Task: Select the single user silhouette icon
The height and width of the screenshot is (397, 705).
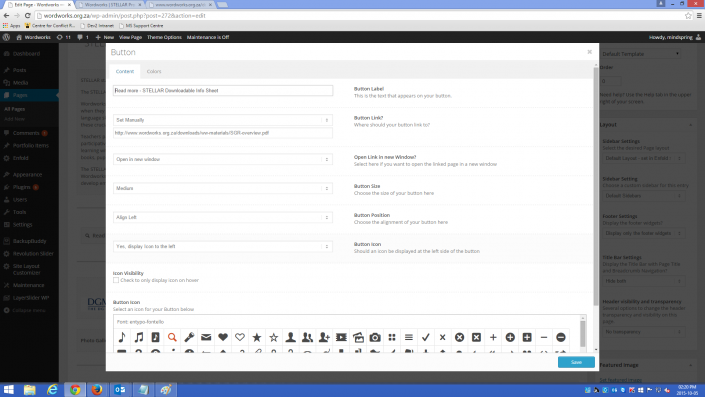Action: [290, 337]
